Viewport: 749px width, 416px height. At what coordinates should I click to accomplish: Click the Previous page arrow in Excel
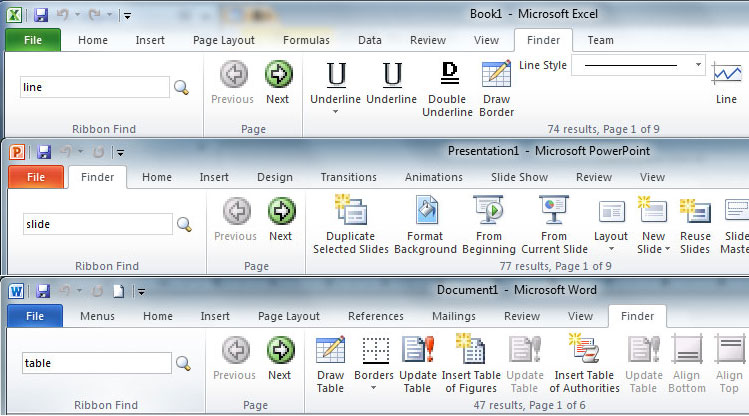click(233, 82)
